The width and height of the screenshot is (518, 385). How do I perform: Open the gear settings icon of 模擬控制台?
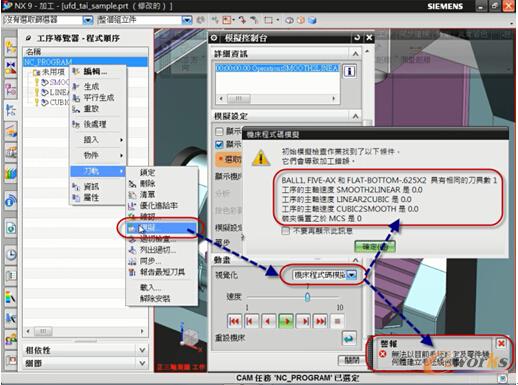214,38
